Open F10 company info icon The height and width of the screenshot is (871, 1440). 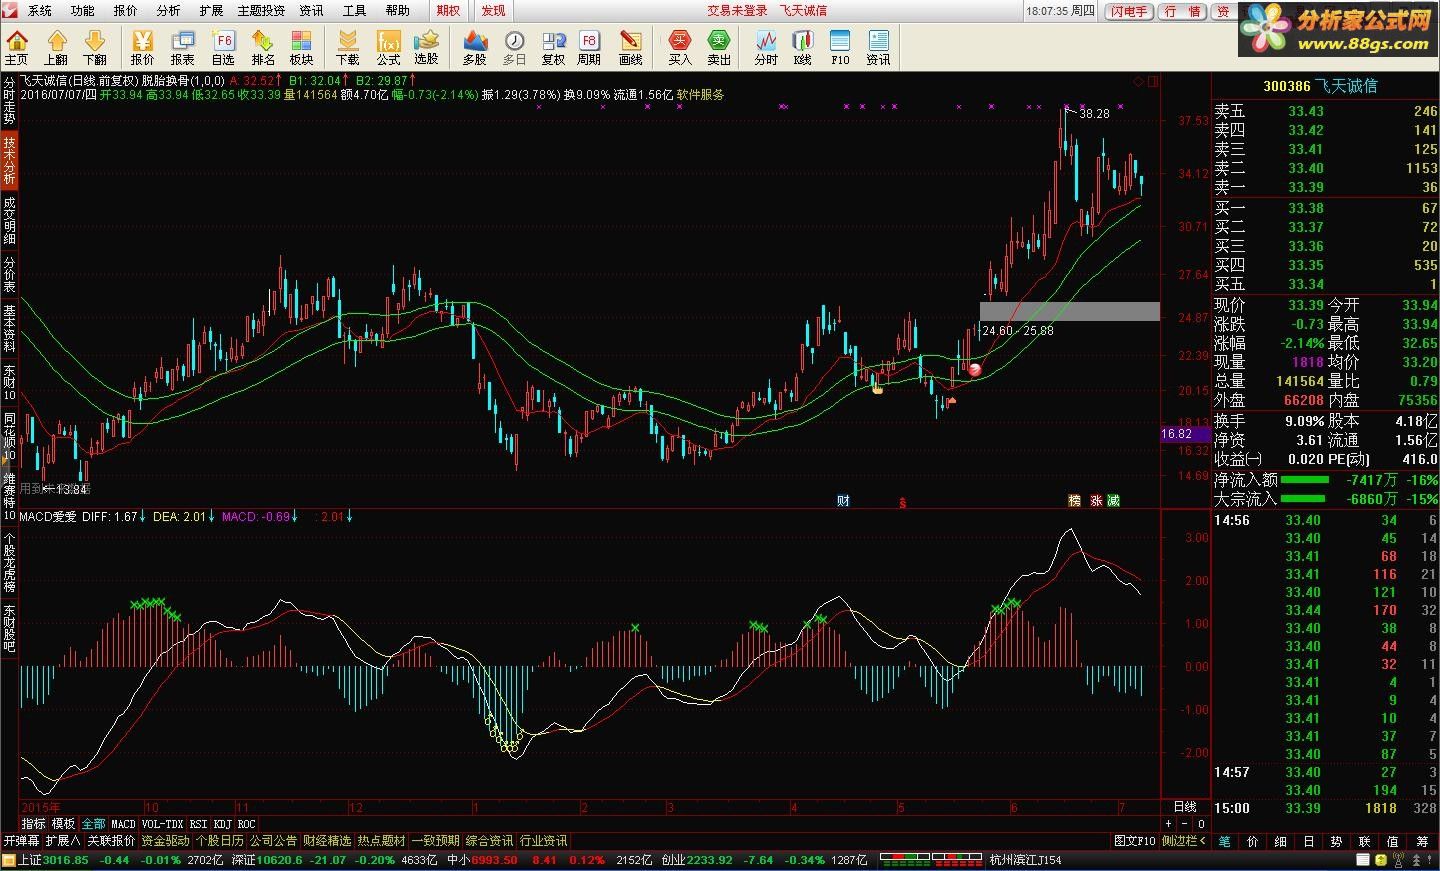(x=840, y=47)
